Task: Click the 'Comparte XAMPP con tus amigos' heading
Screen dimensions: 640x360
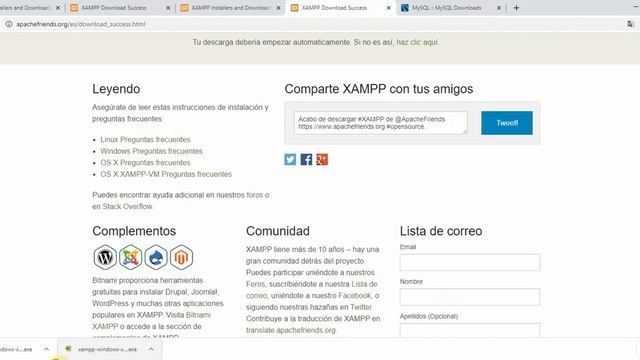Action: point(379,89)
